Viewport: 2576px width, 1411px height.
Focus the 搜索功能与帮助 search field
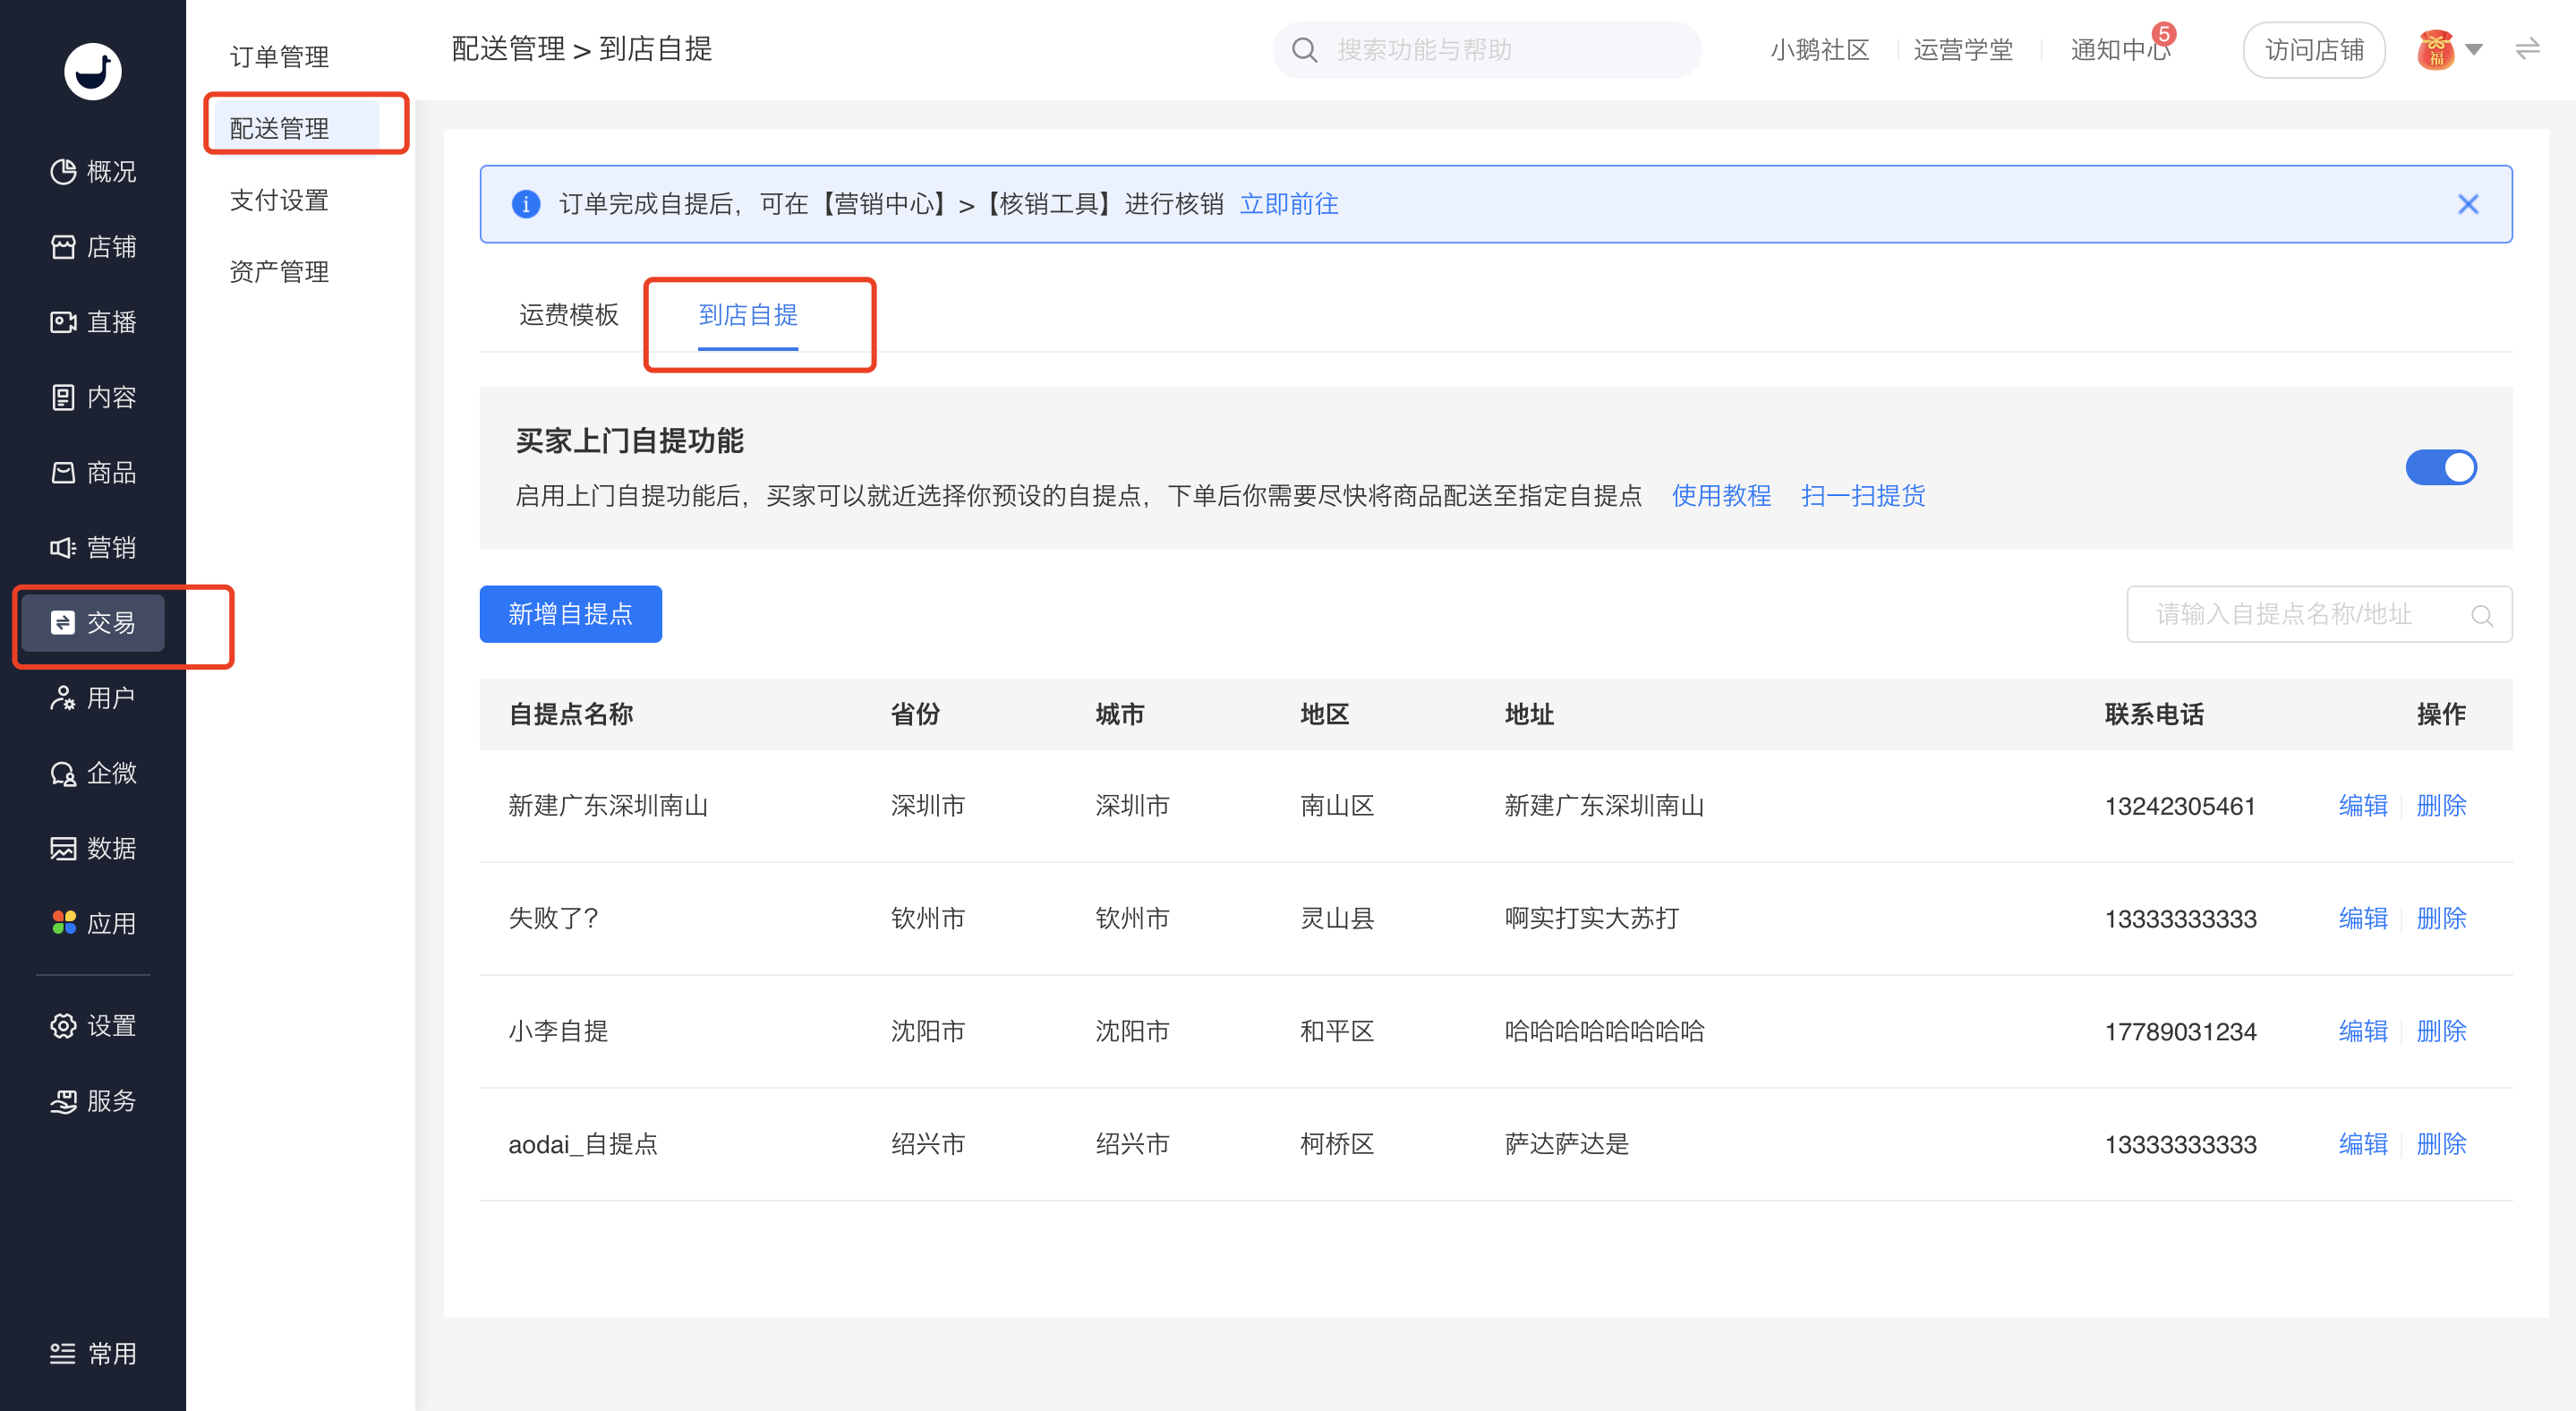[x=1487, y=50]
